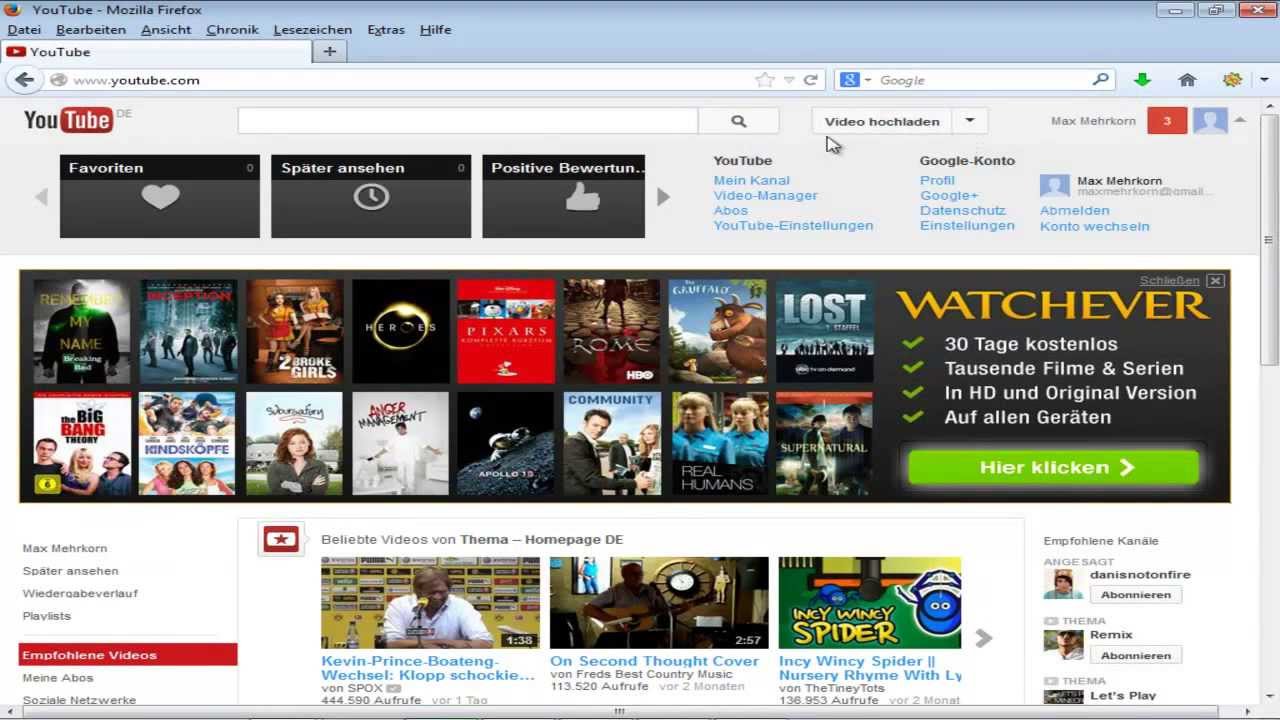Open the notifications badge showing 3
Screen dimensions: 1280x720
point(1167,121)
